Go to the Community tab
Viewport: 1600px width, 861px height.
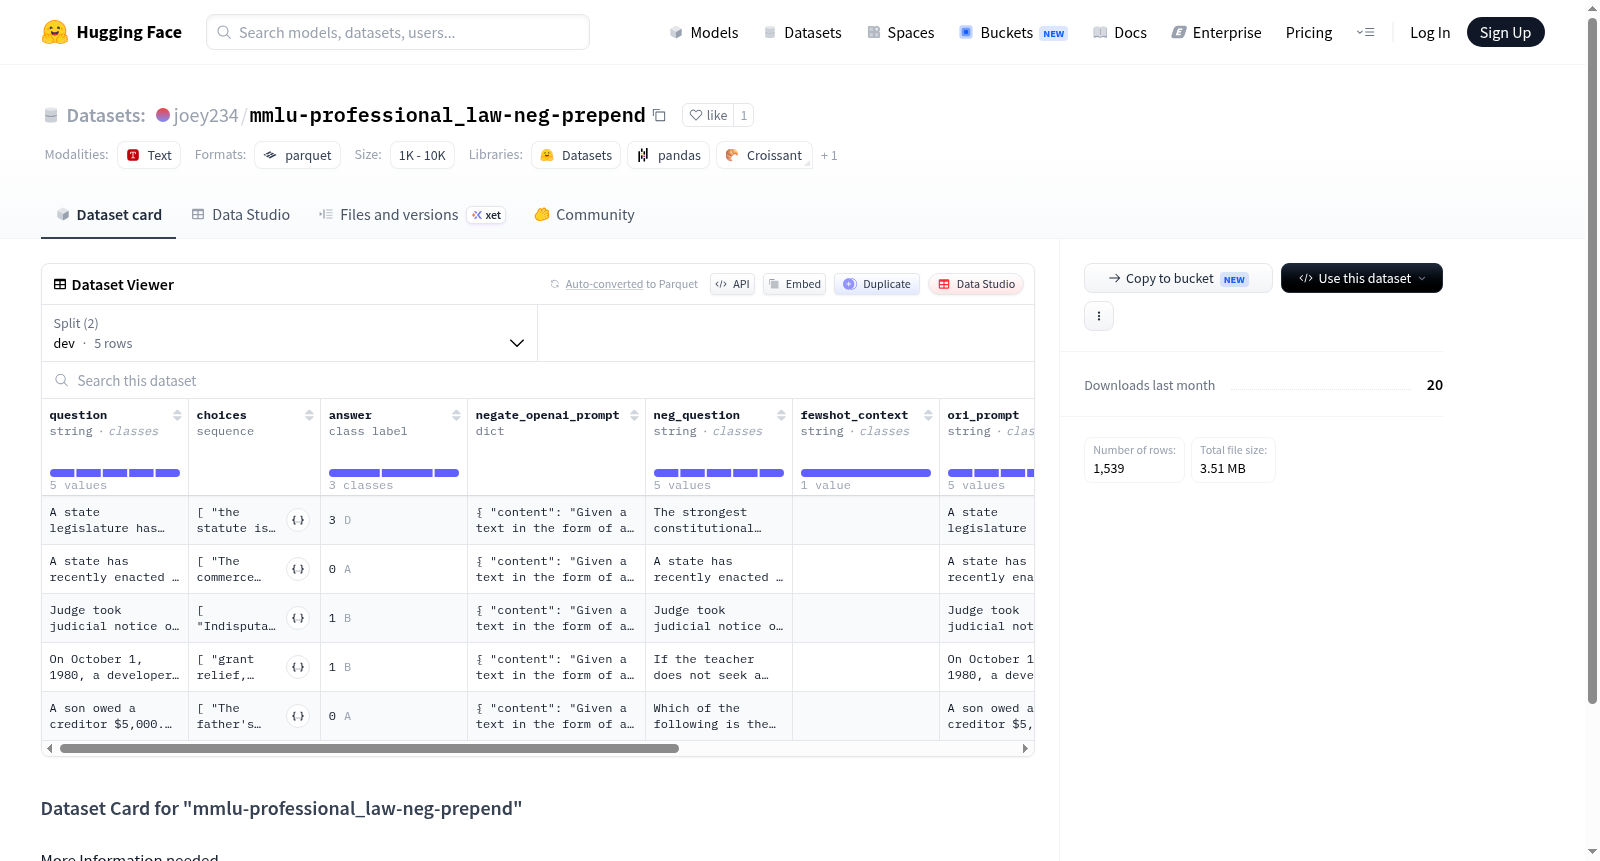pyautogui.click(x=584, y=214)
